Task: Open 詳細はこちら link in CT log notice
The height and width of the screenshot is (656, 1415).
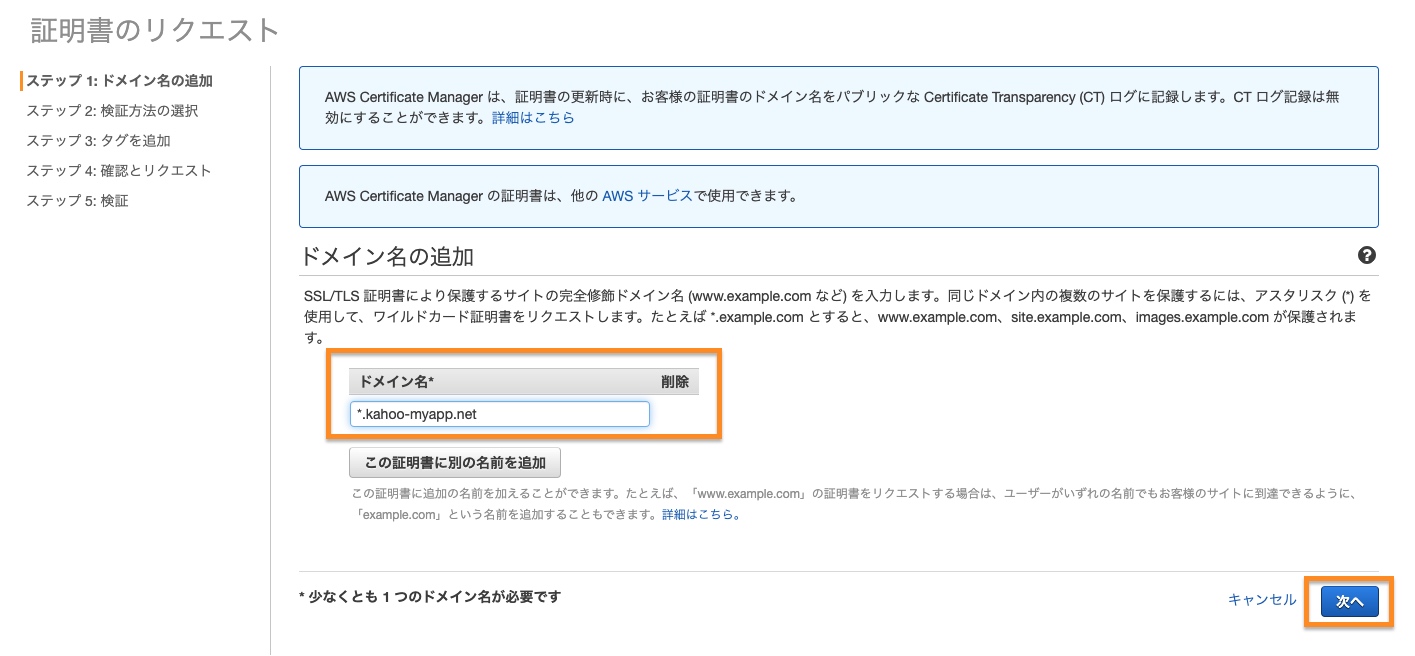Action: pos(533,118)
